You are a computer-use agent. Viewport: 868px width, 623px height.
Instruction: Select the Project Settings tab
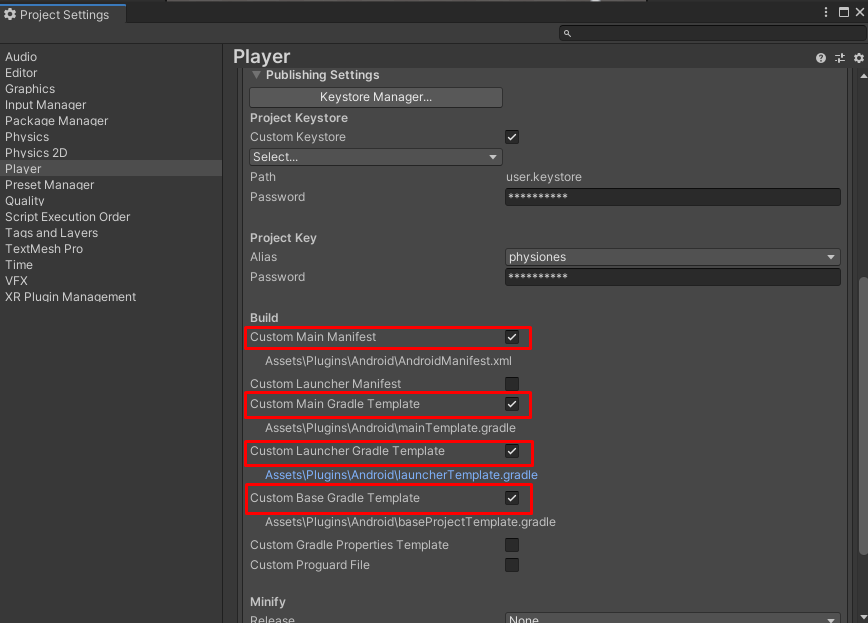[63, 14]
